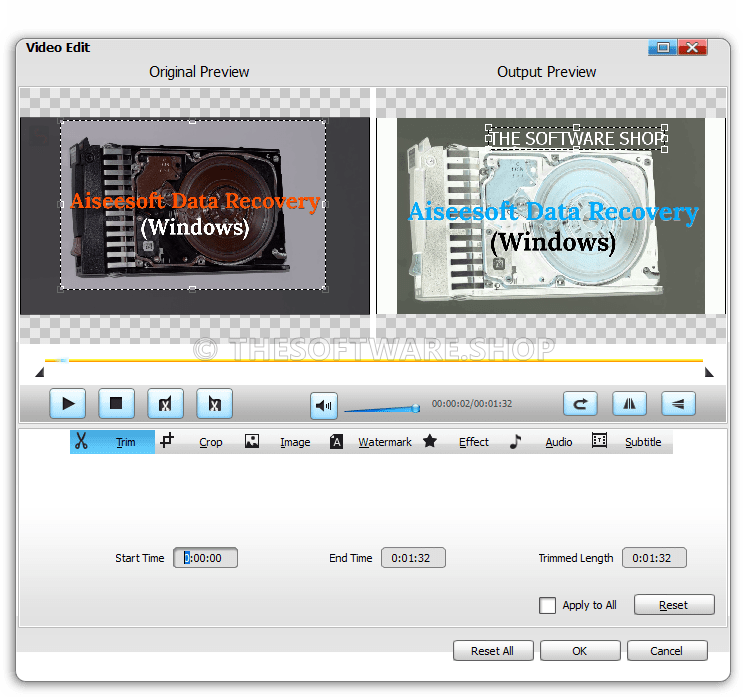Click the trim start triangle marker
Image resolution: width=746 pixels, height=697 pixels.
[40, 372]
